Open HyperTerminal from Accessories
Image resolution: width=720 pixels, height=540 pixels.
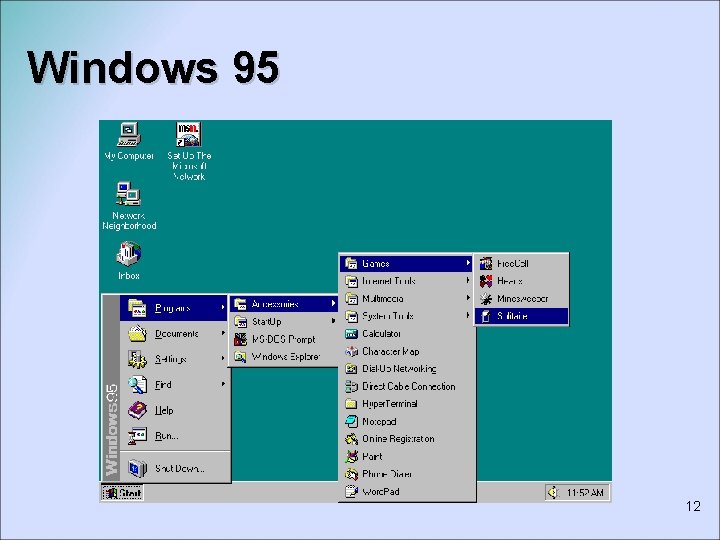pyautogui.click(x=406, y=404)
